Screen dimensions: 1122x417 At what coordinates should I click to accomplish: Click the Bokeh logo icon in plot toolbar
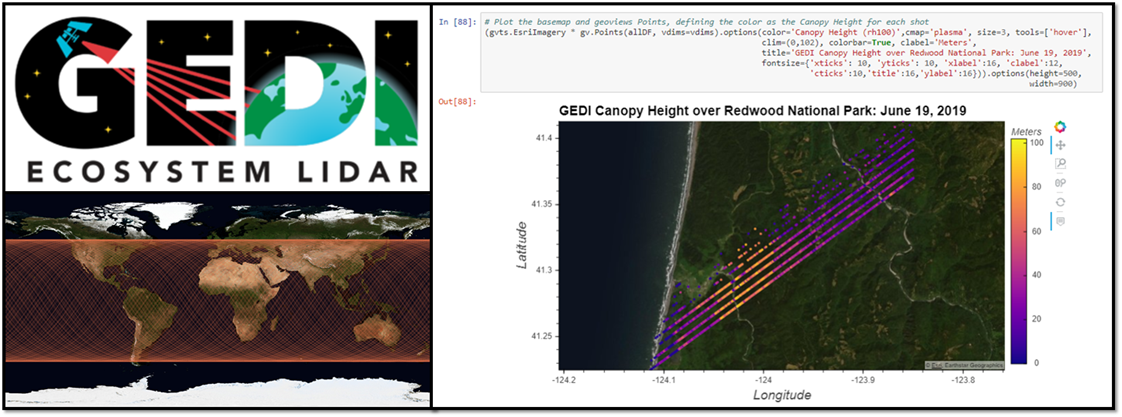pos(1060,127)
